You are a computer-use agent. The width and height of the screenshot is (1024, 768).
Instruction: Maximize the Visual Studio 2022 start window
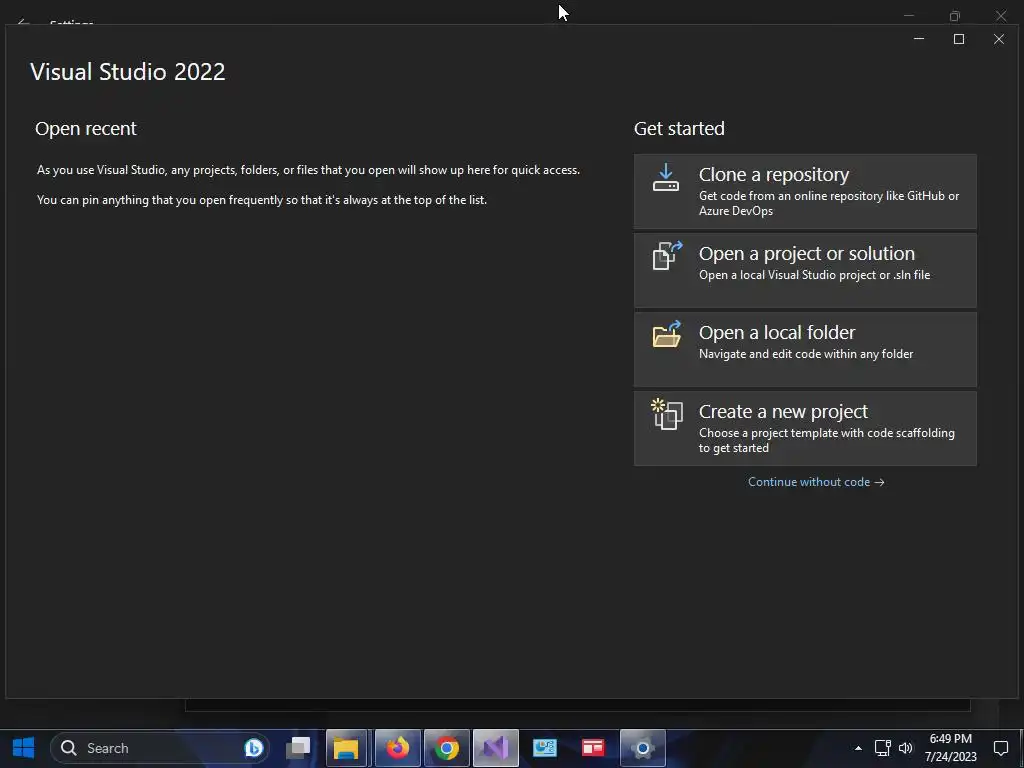959,39
